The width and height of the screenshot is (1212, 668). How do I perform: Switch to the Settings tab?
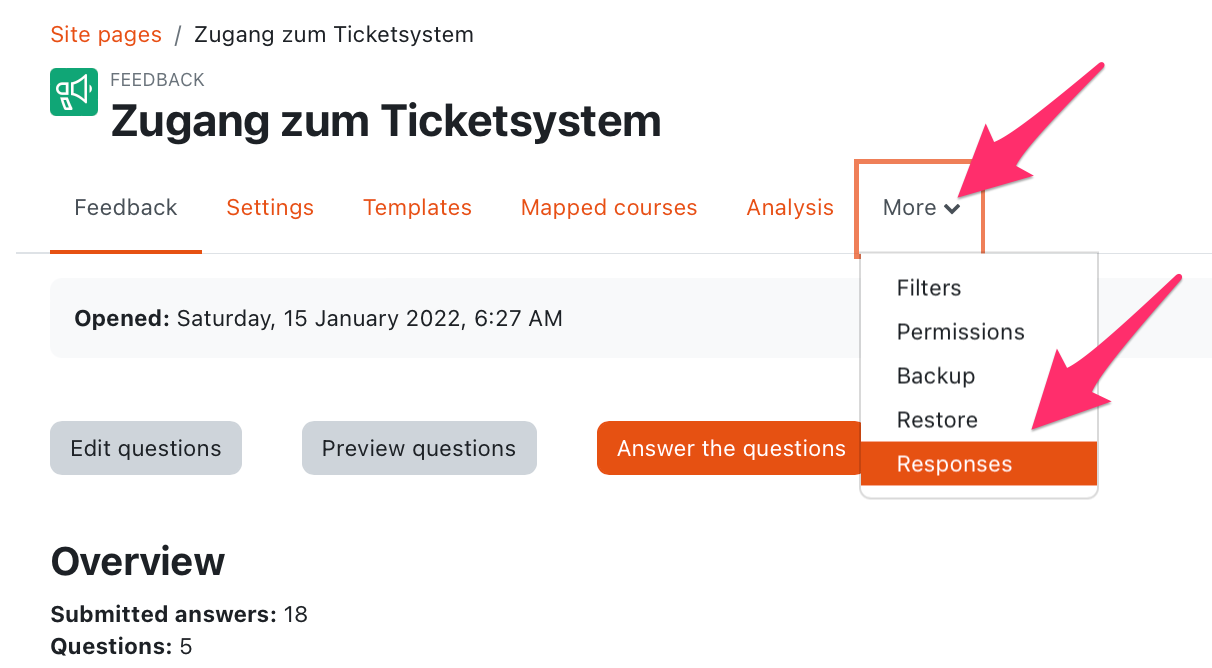click(270, 208)
